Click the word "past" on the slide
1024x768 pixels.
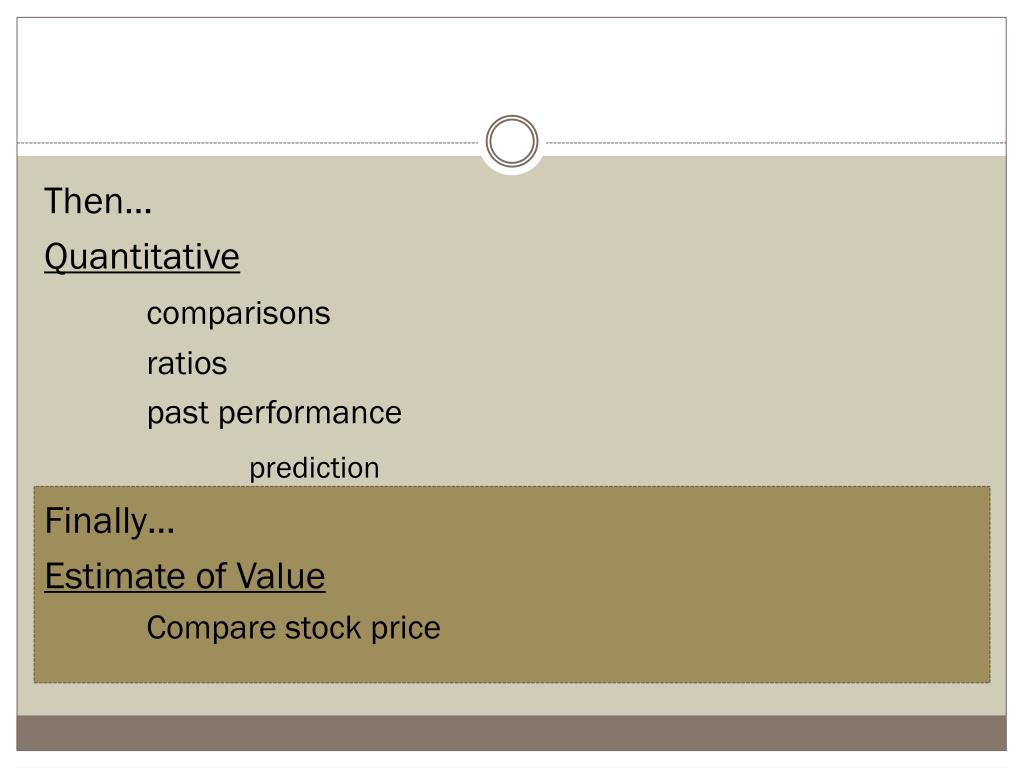click(x=178, y=413)
